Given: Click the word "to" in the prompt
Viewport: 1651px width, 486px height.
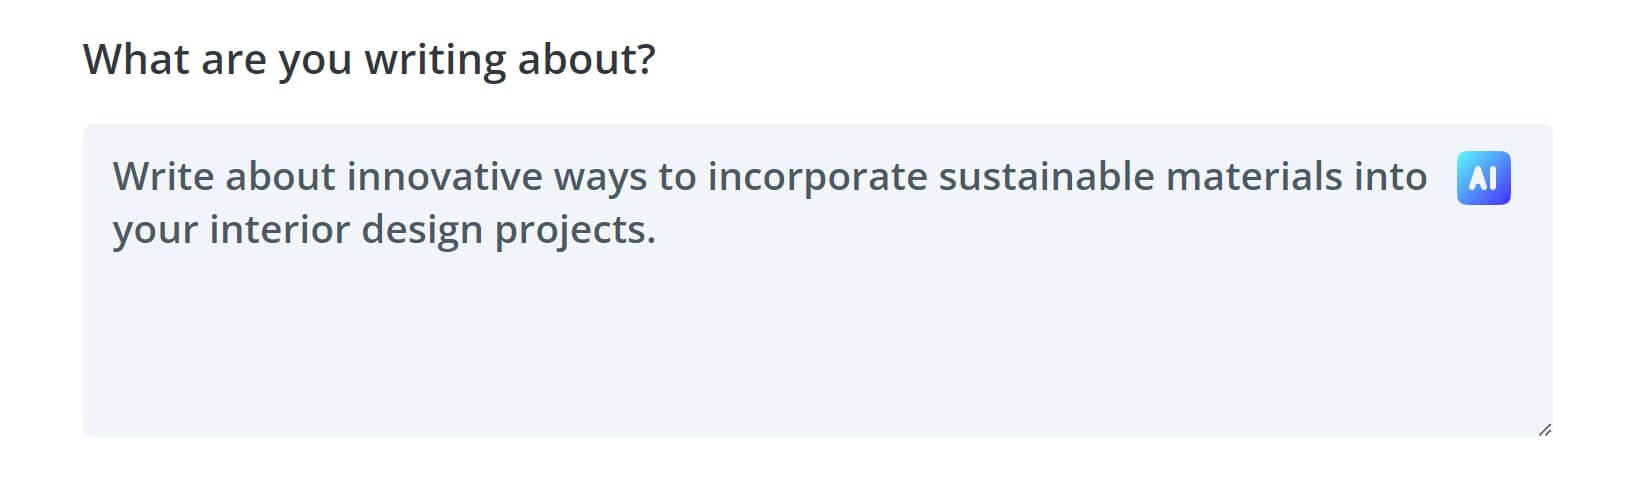Looking at the screenshot, I should [x=676, y=177].
